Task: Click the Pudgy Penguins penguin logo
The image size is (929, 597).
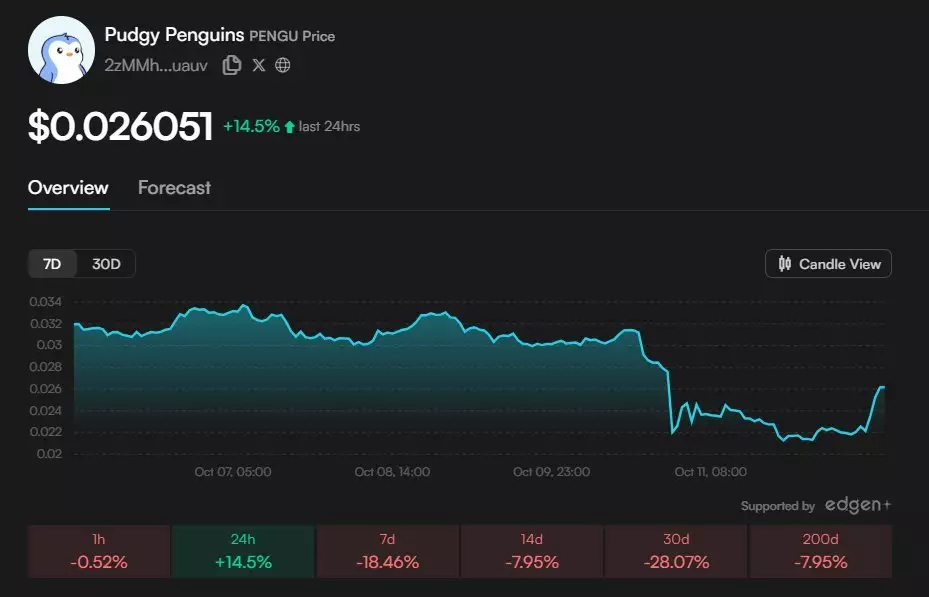Action: point(61,50)
